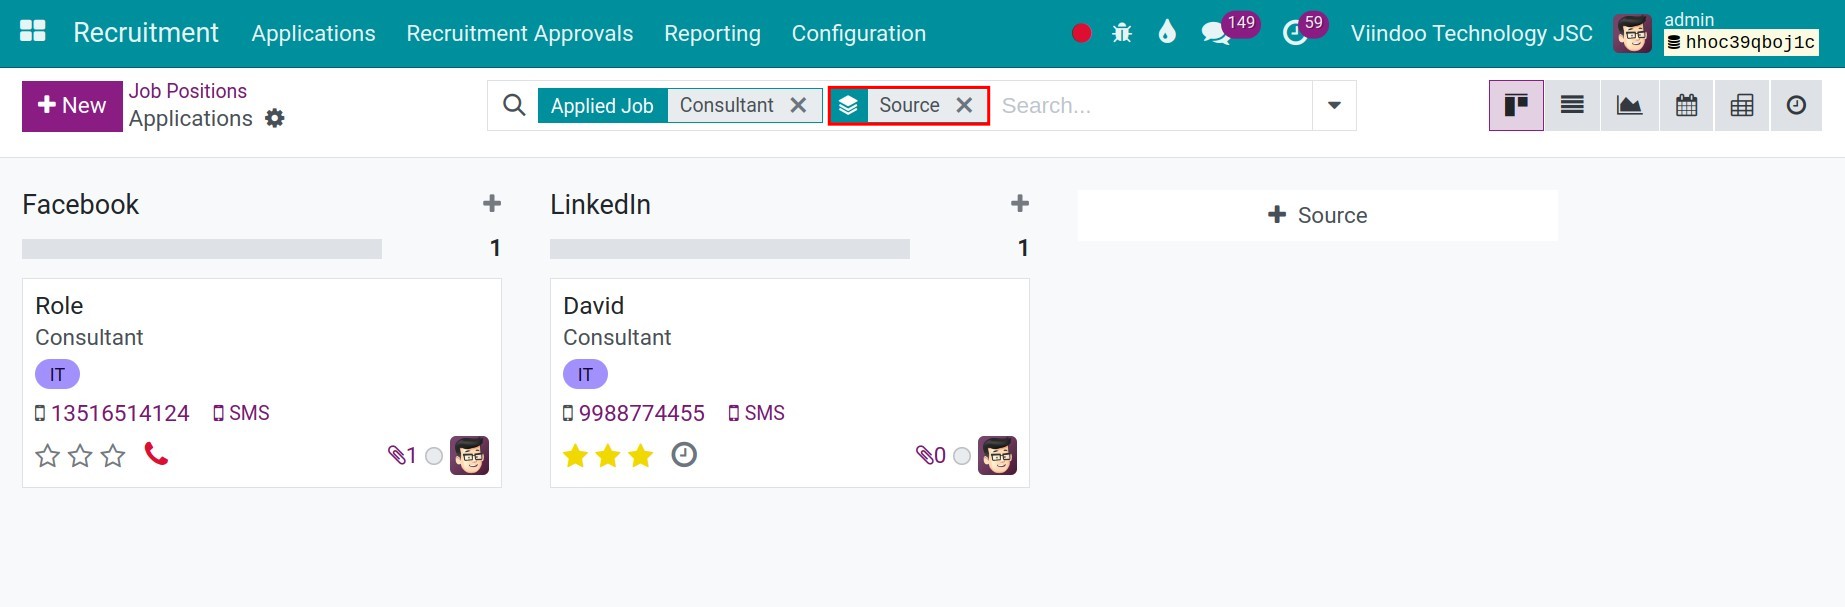Click the database name hhoc39qboj1c
The width and height of the screenshot is (1845, 607).
coord(1741,42)
